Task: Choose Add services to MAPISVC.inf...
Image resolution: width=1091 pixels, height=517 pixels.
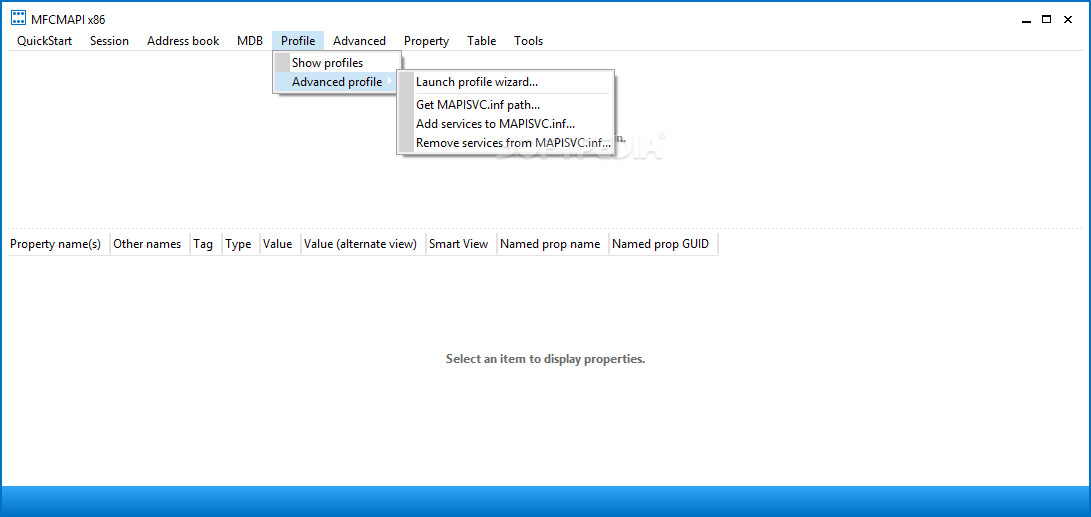Action: click(506, 124)
